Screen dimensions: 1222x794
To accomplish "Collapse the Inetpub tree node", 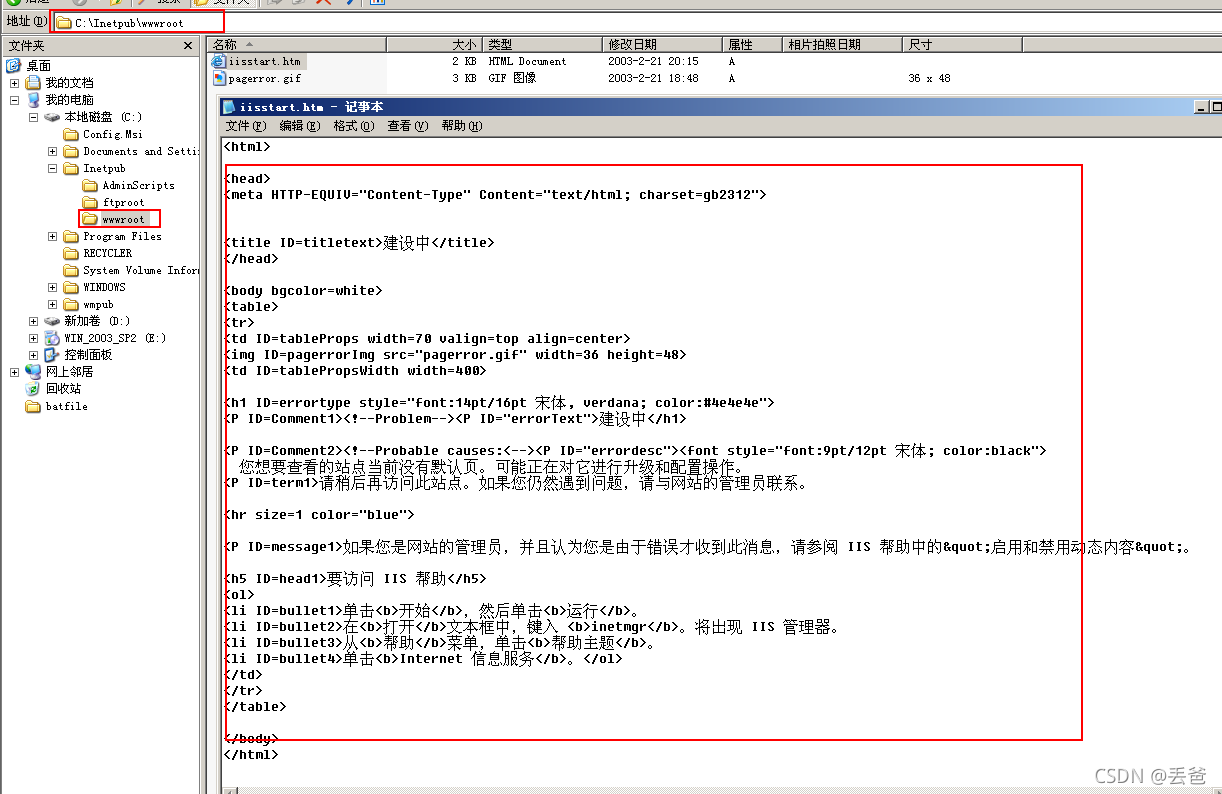I will (52, 168).
